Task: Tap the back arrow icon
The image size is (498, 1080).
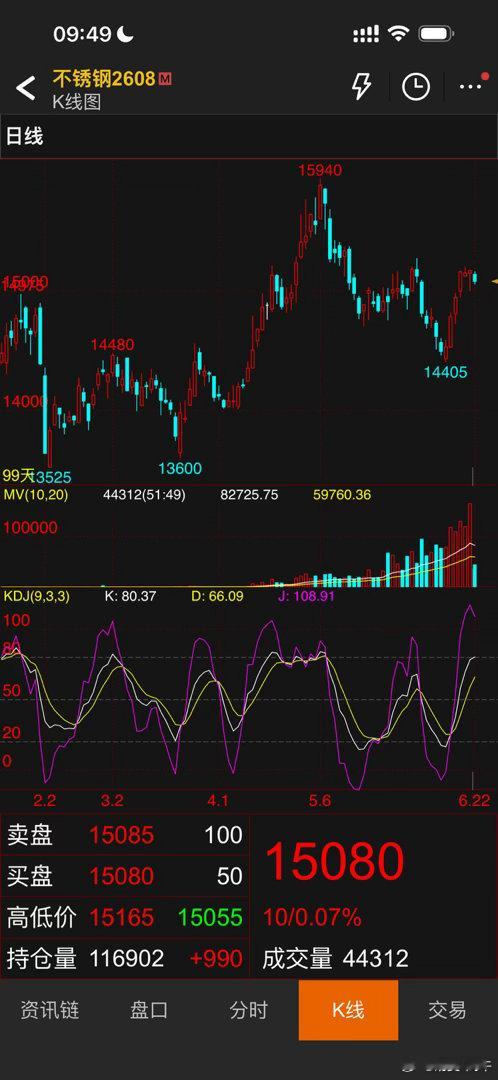Action: (26, 88)
